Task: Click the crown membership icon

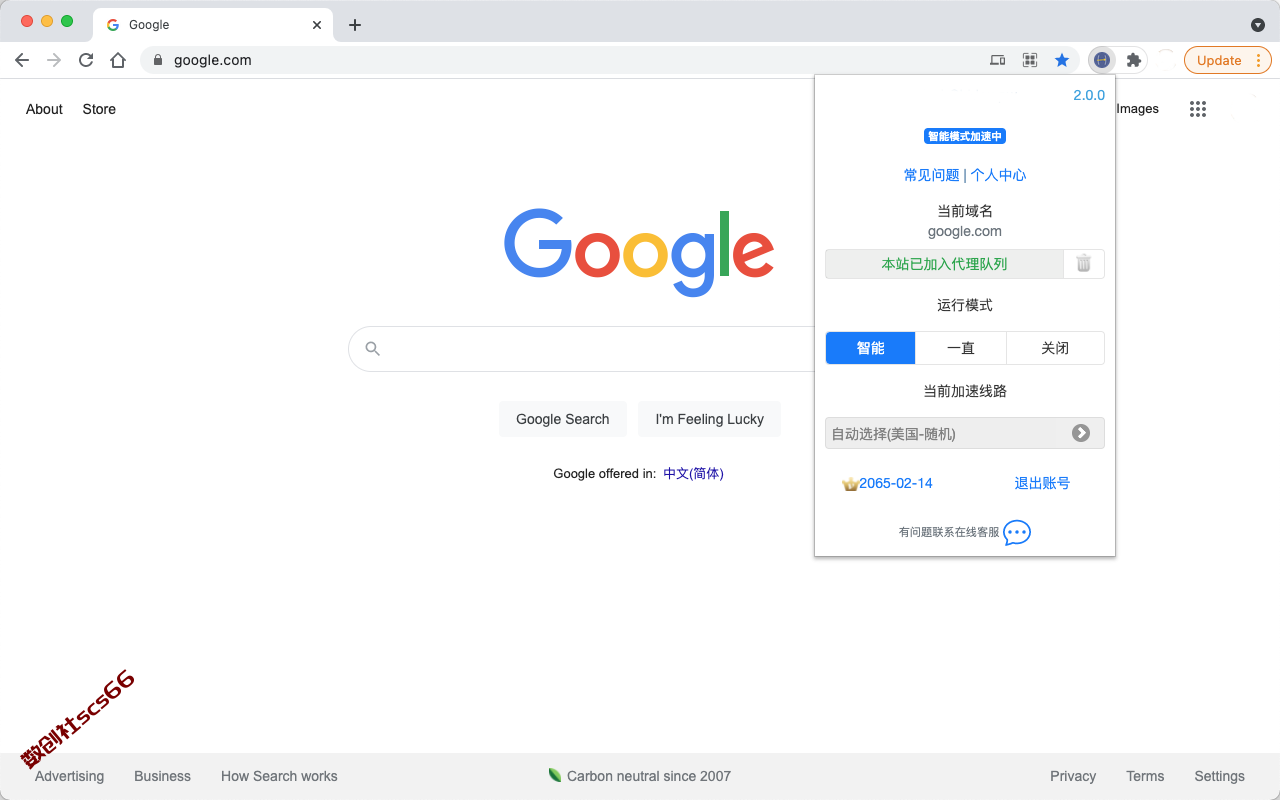Action: click(x=850, y=484)
